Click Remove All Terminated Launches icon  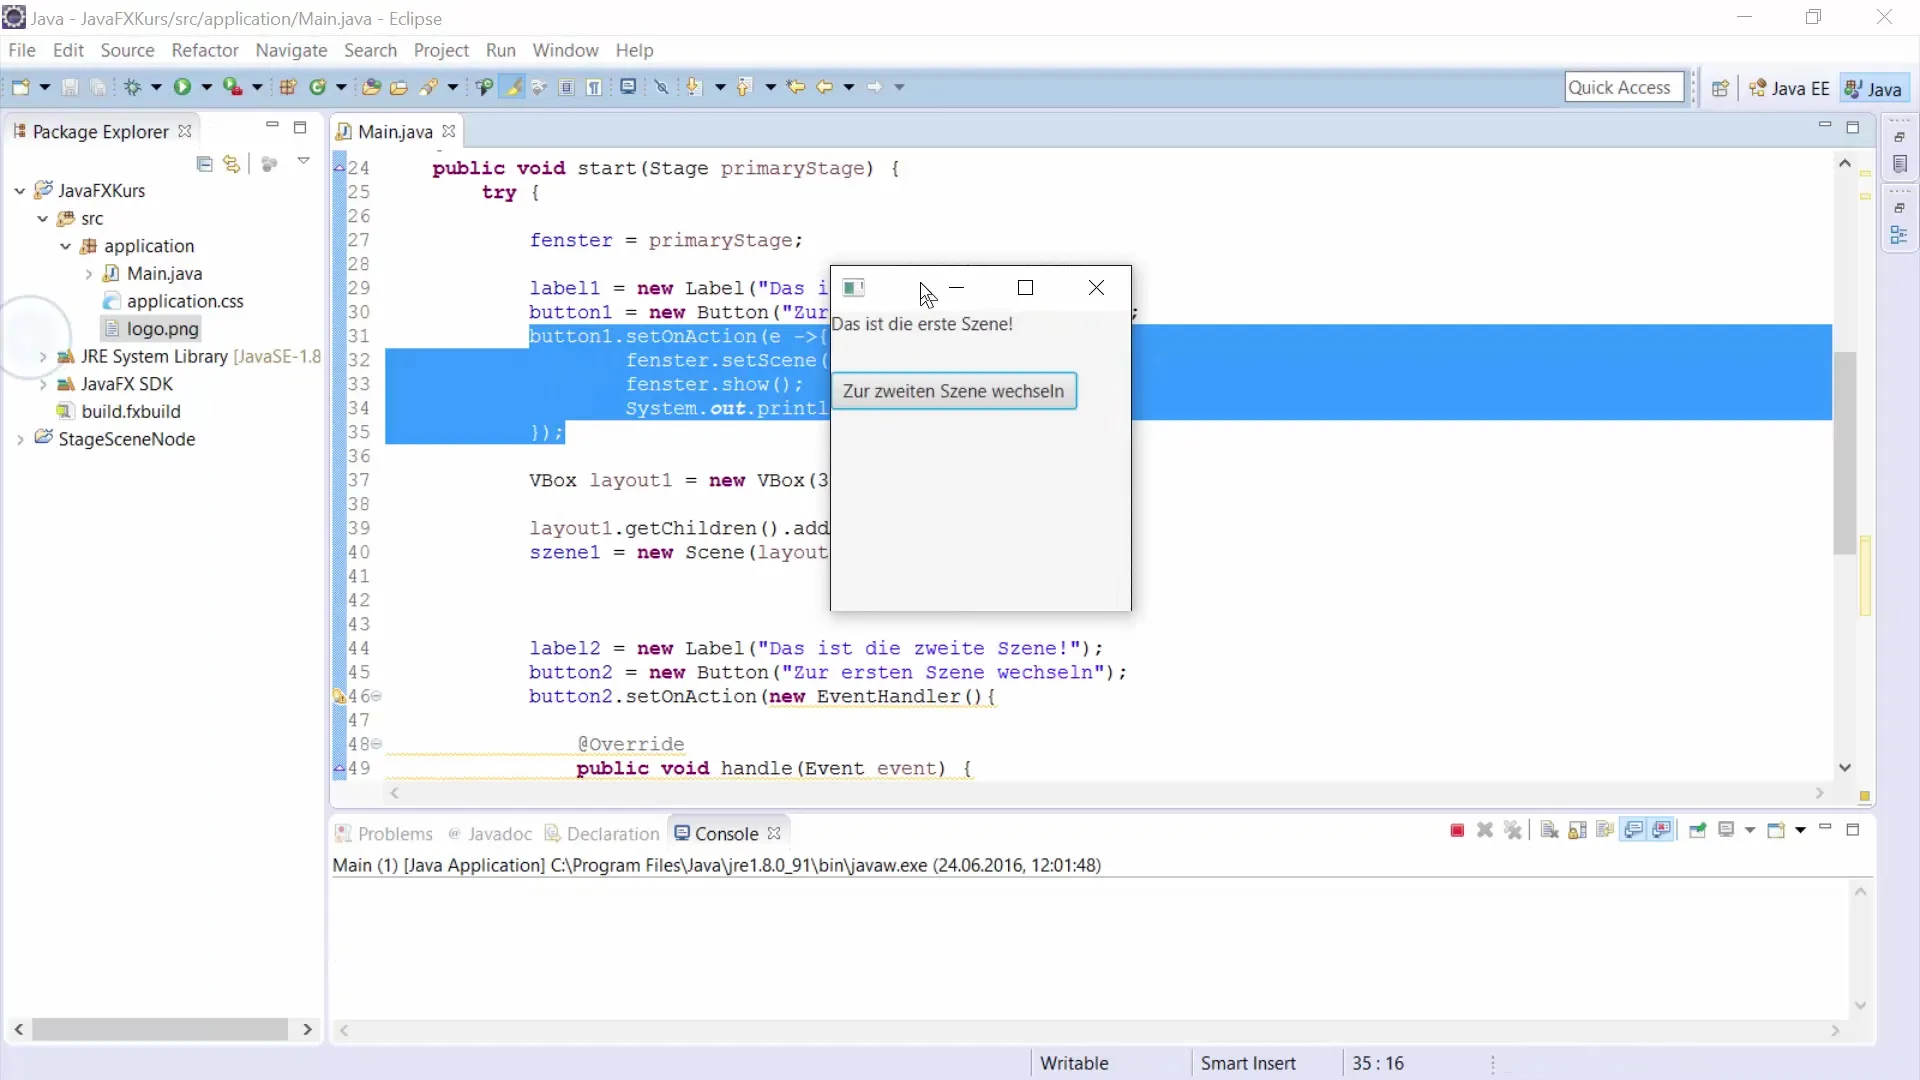(x=1513, y=830)
